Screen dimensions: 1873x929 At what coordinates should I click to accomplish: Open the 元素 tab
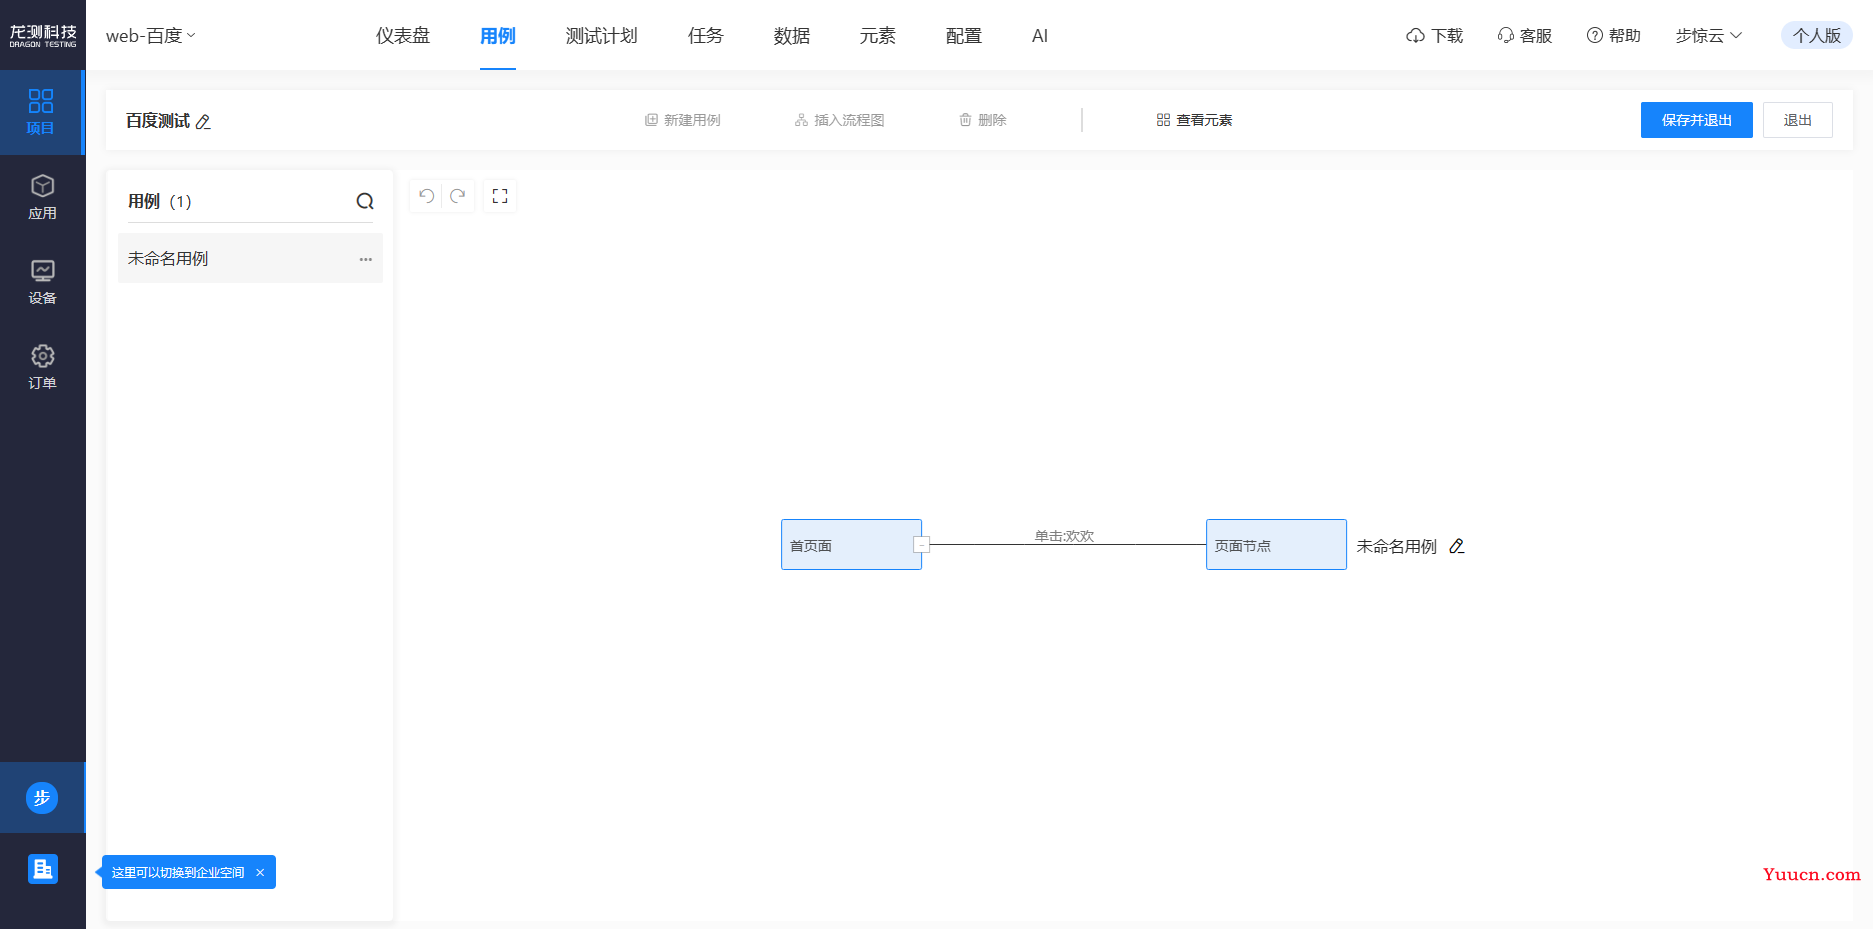(x=878, y=36)
